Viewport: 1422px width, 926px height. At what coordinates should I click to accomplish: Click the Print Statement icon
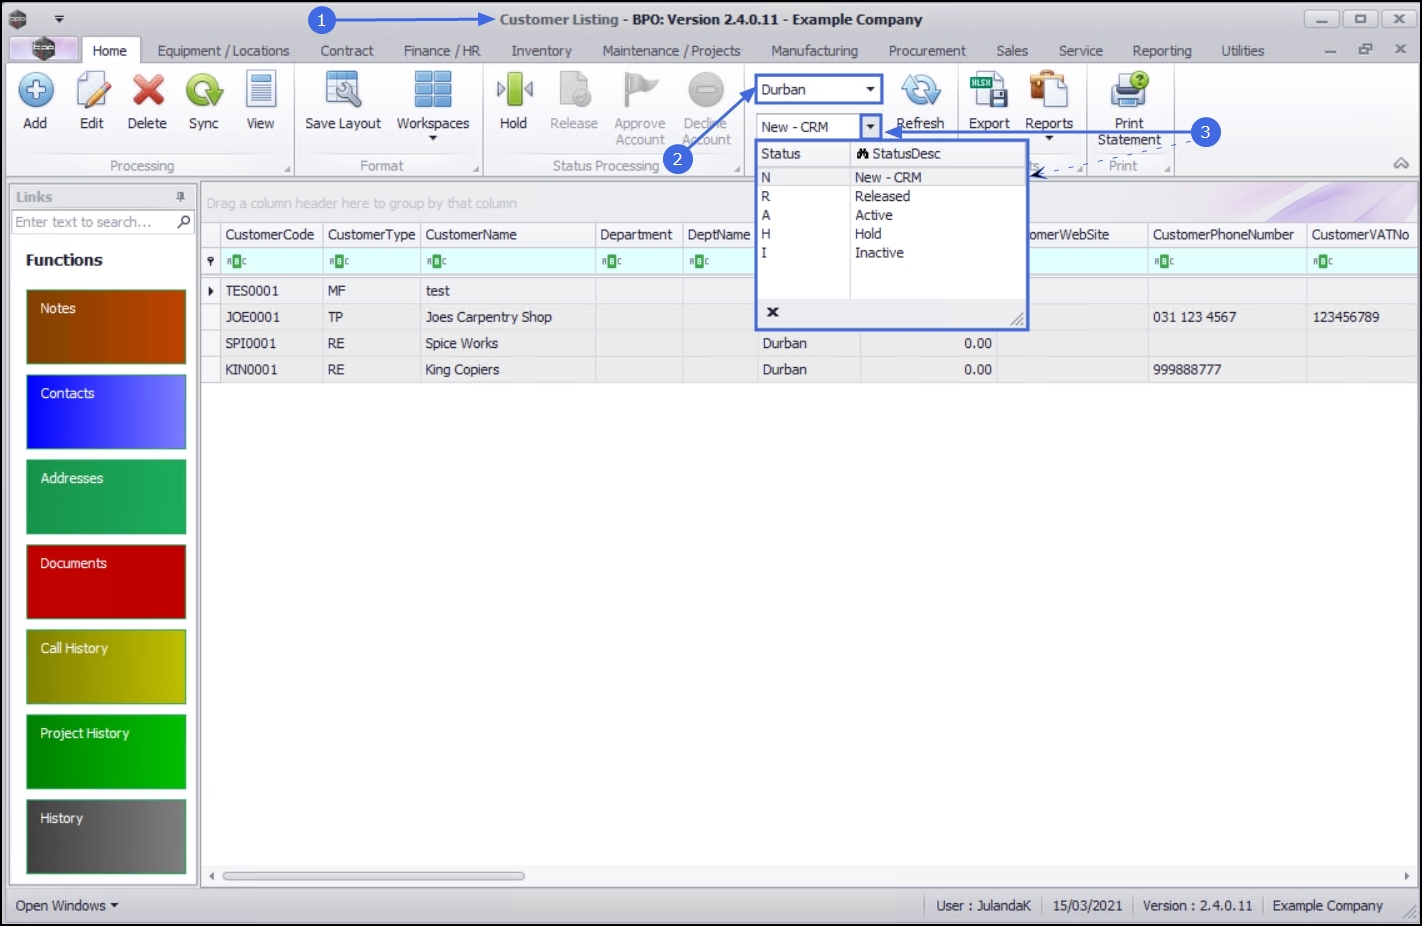1129,91
